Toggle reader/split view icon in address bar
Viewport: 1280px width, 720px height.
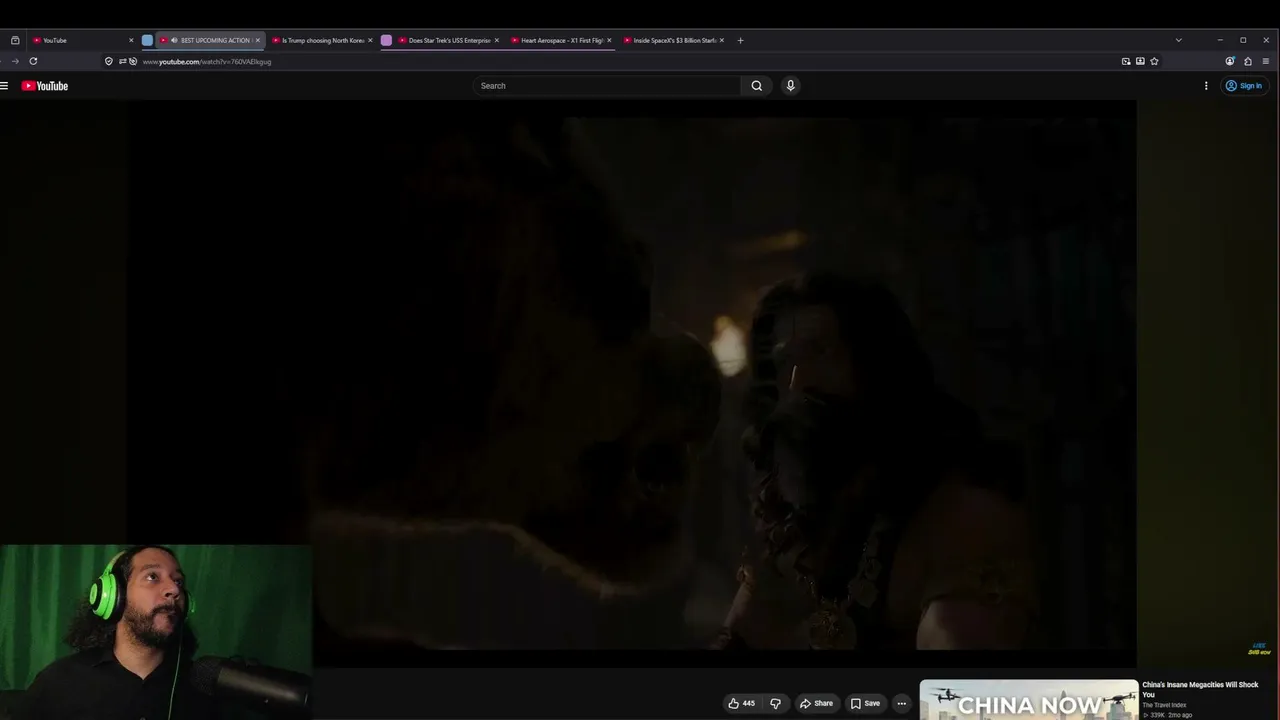(1140, 61)
